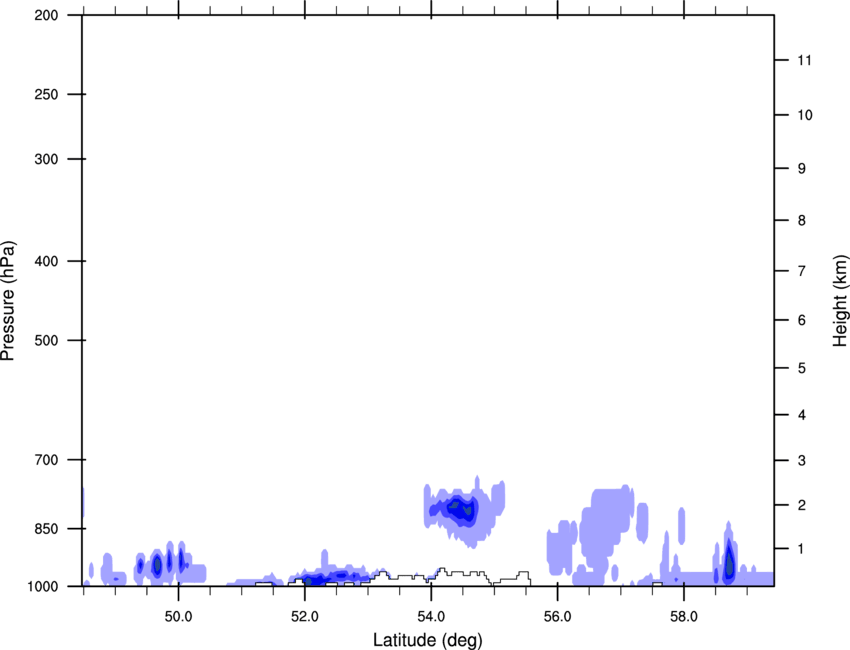Image resolution: width=850 pixels, height=650 pixels.
Task: Pick the 11 km height label
Action: [x=804, y=60]
